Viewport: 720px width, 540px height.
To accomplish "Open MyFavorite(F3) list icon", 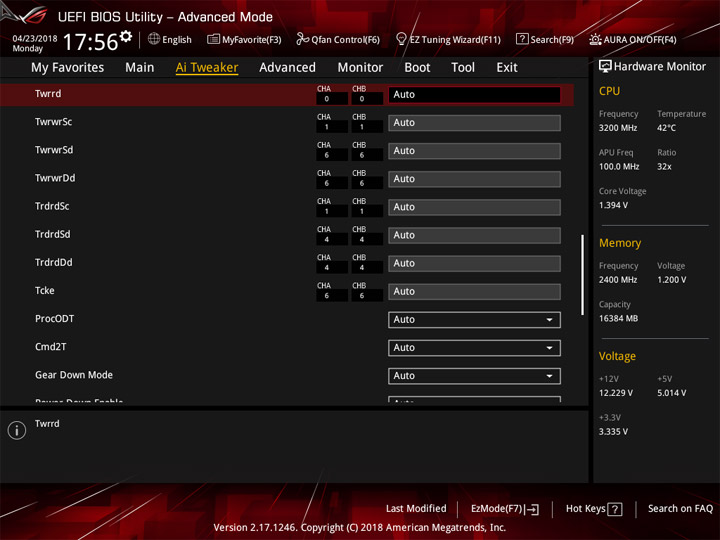I will tap(213, 39).
